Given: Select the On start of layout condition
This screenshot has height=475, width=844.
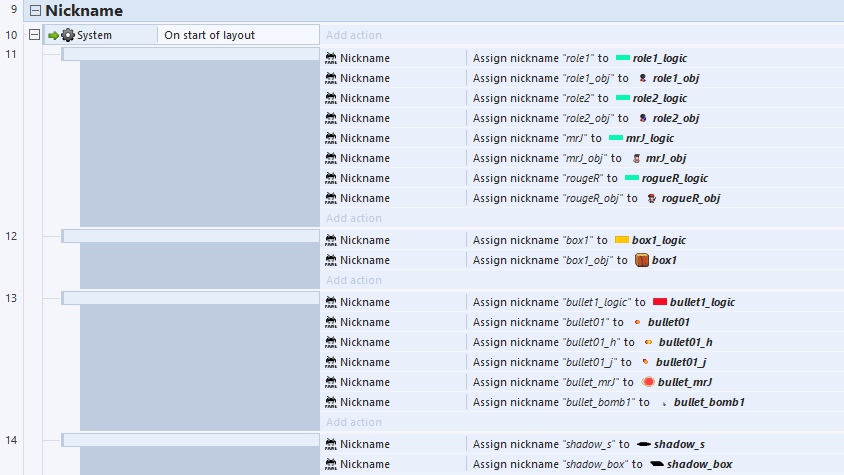Looking at the screenshot, I should pyautogui.click(x=210, y=35).
